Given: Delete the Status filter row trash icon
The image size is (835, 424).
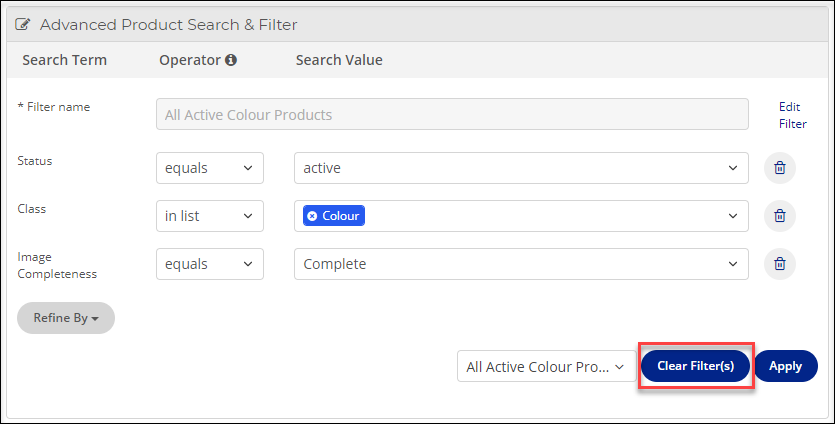Looking at the screenshot, I should tap(780, 168).
